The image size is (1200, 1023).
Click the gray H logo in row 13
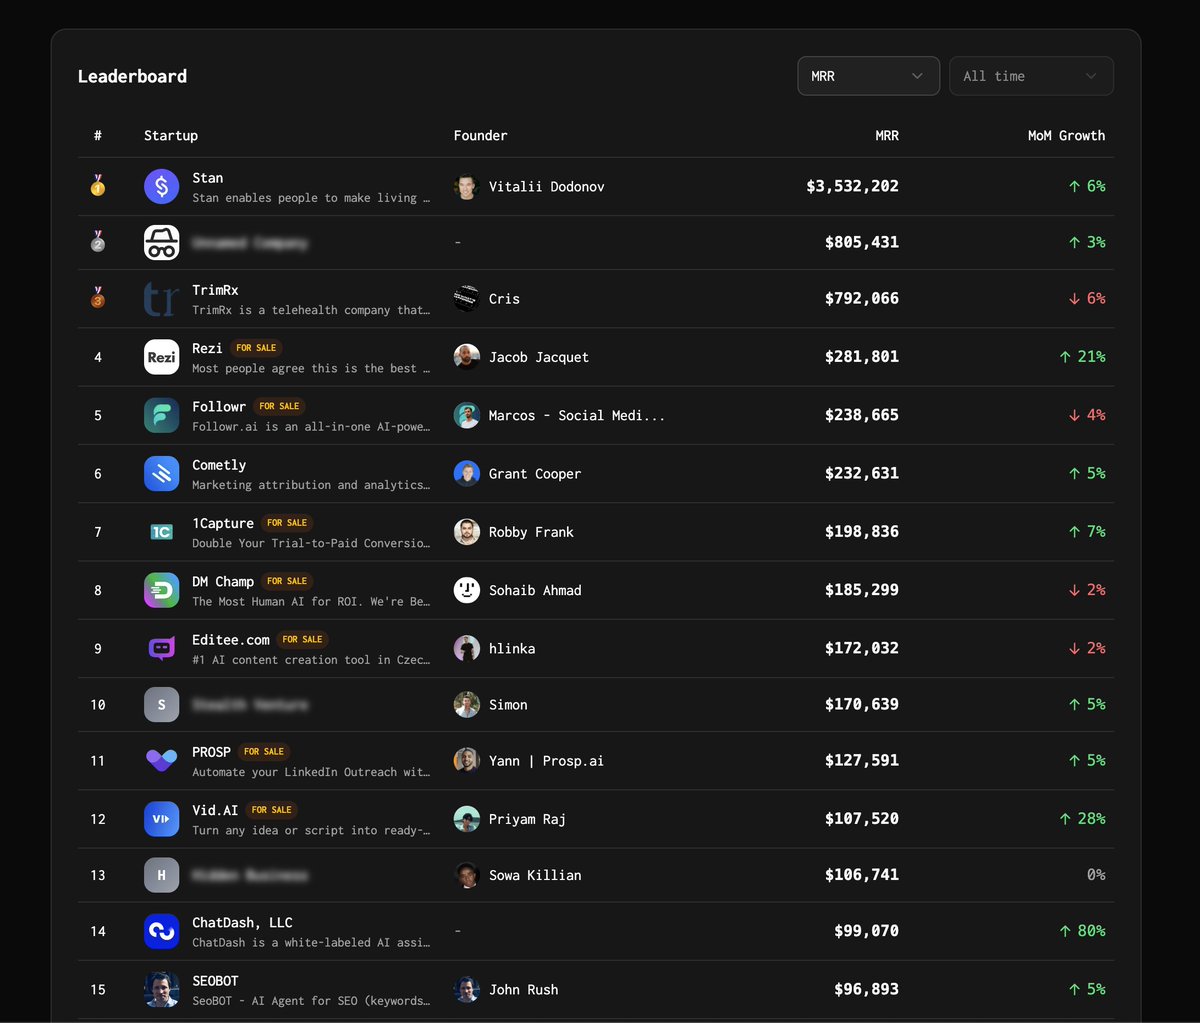click(x=162, y=875)
